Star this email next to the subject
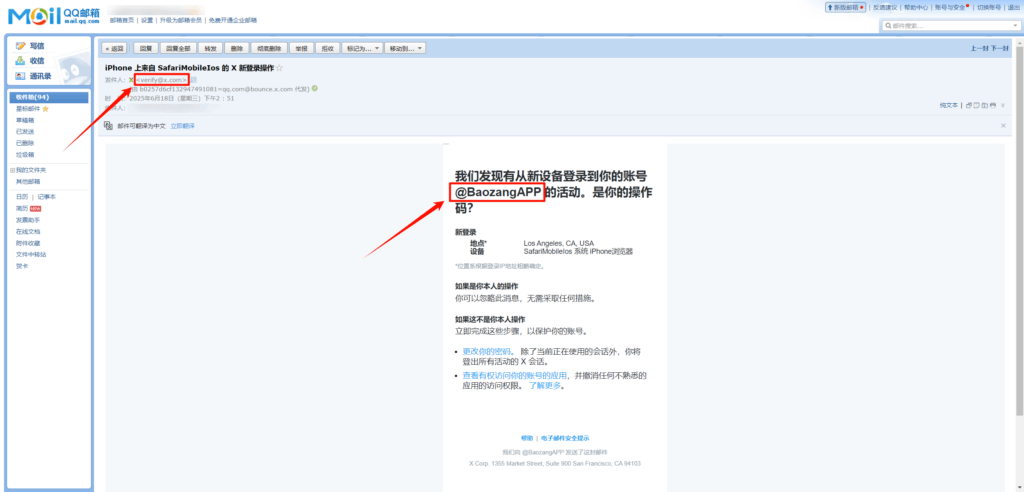1024x492 pixels. pos(280,67)
